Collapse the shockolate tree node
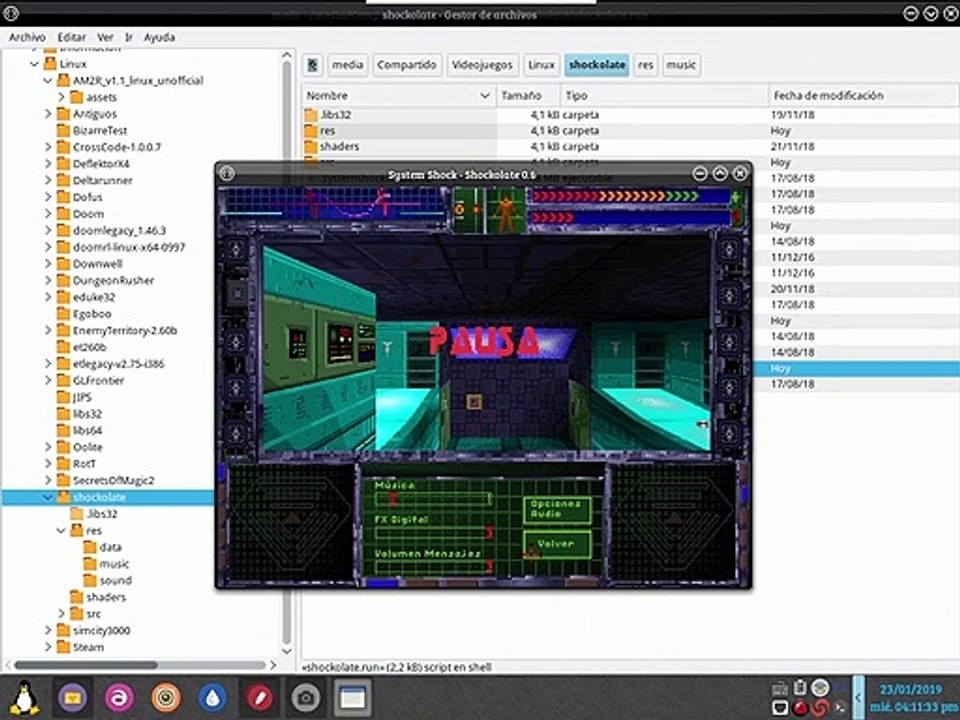This screenshot has width=960, height=720. [x=48, y=497]
